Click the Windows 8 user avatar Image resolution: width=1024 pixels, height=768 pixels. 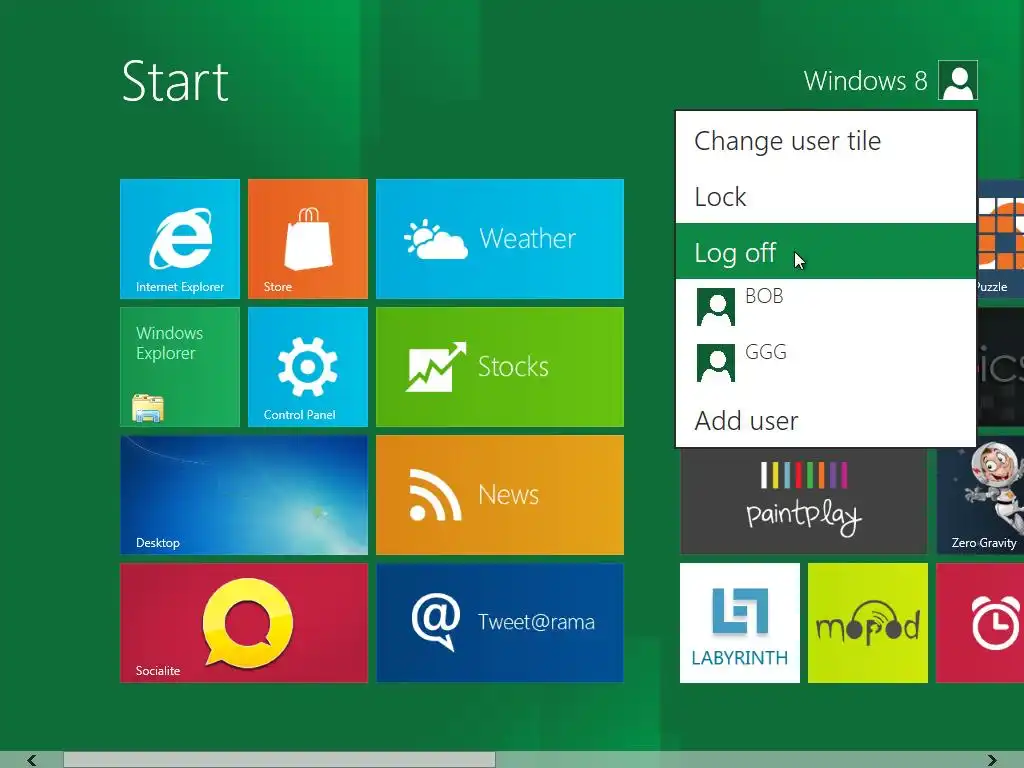[957, 80]
